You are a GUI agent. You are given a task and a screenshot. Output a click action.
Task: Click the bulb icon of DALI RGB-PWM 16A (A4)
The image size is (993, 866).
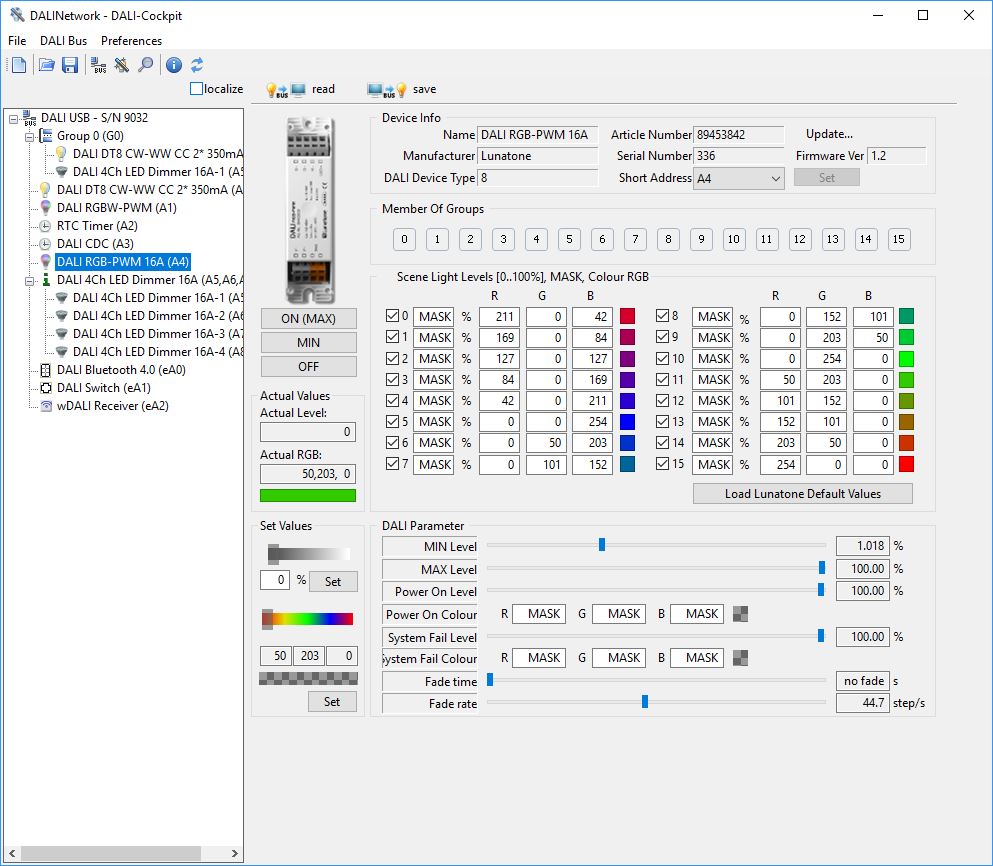[46, 262]
